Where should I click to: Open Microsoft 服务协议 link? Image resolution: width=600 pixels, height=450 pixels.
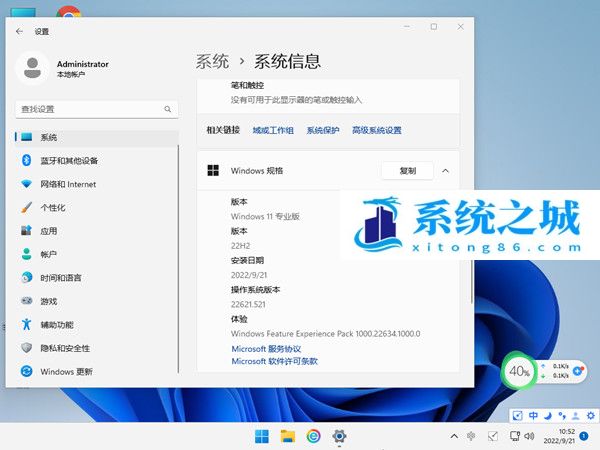coord(266,349)
